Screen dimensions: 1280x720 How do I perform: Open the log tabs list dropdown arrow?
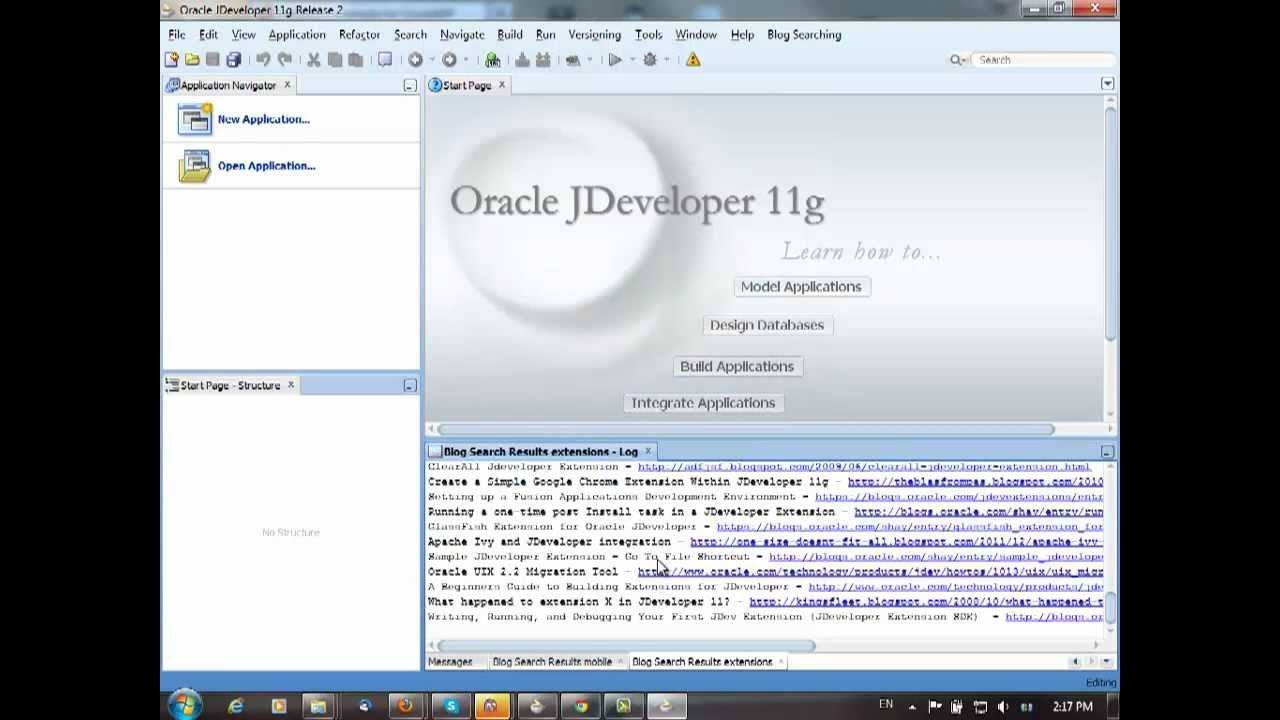point(1107,661)
